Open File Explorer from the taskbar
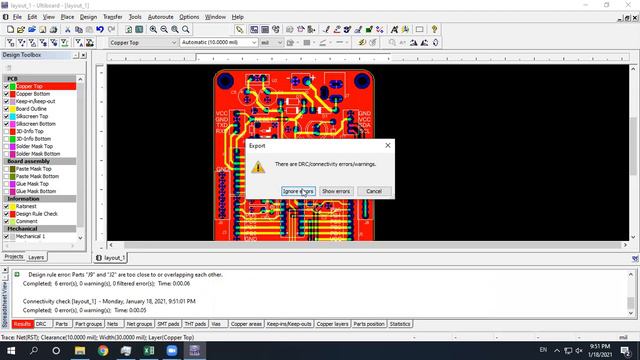The height and width of the screenshot is (360, 640). pos(80,351)
